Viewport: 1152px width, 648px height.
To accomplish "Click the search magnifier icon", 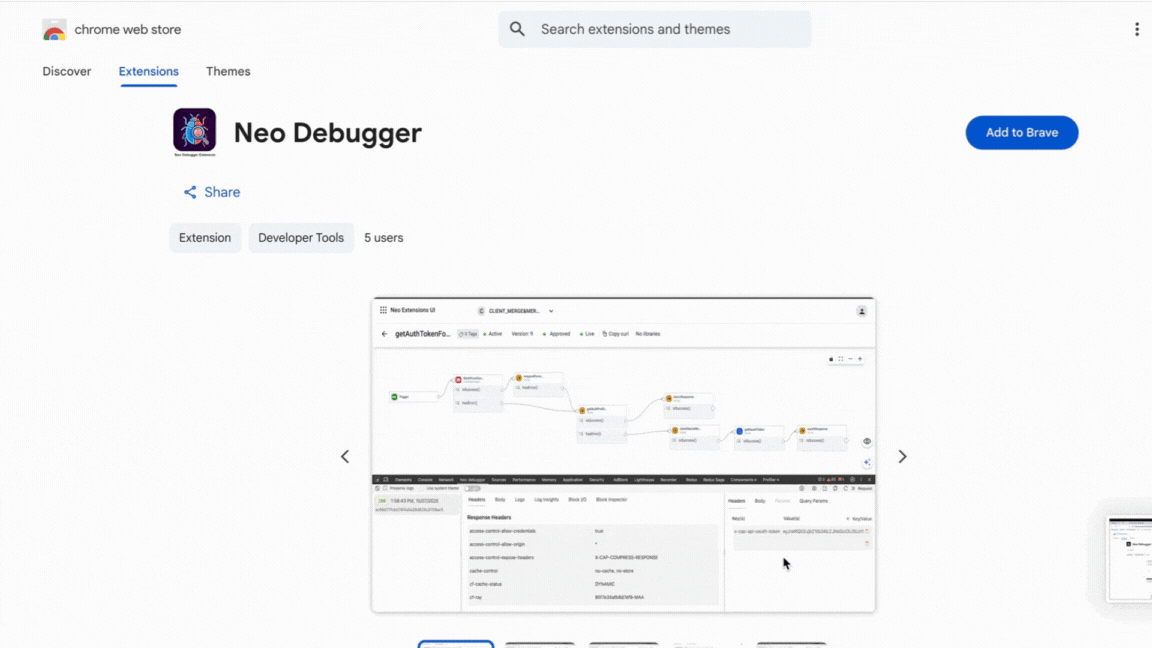I will (517, 29).
